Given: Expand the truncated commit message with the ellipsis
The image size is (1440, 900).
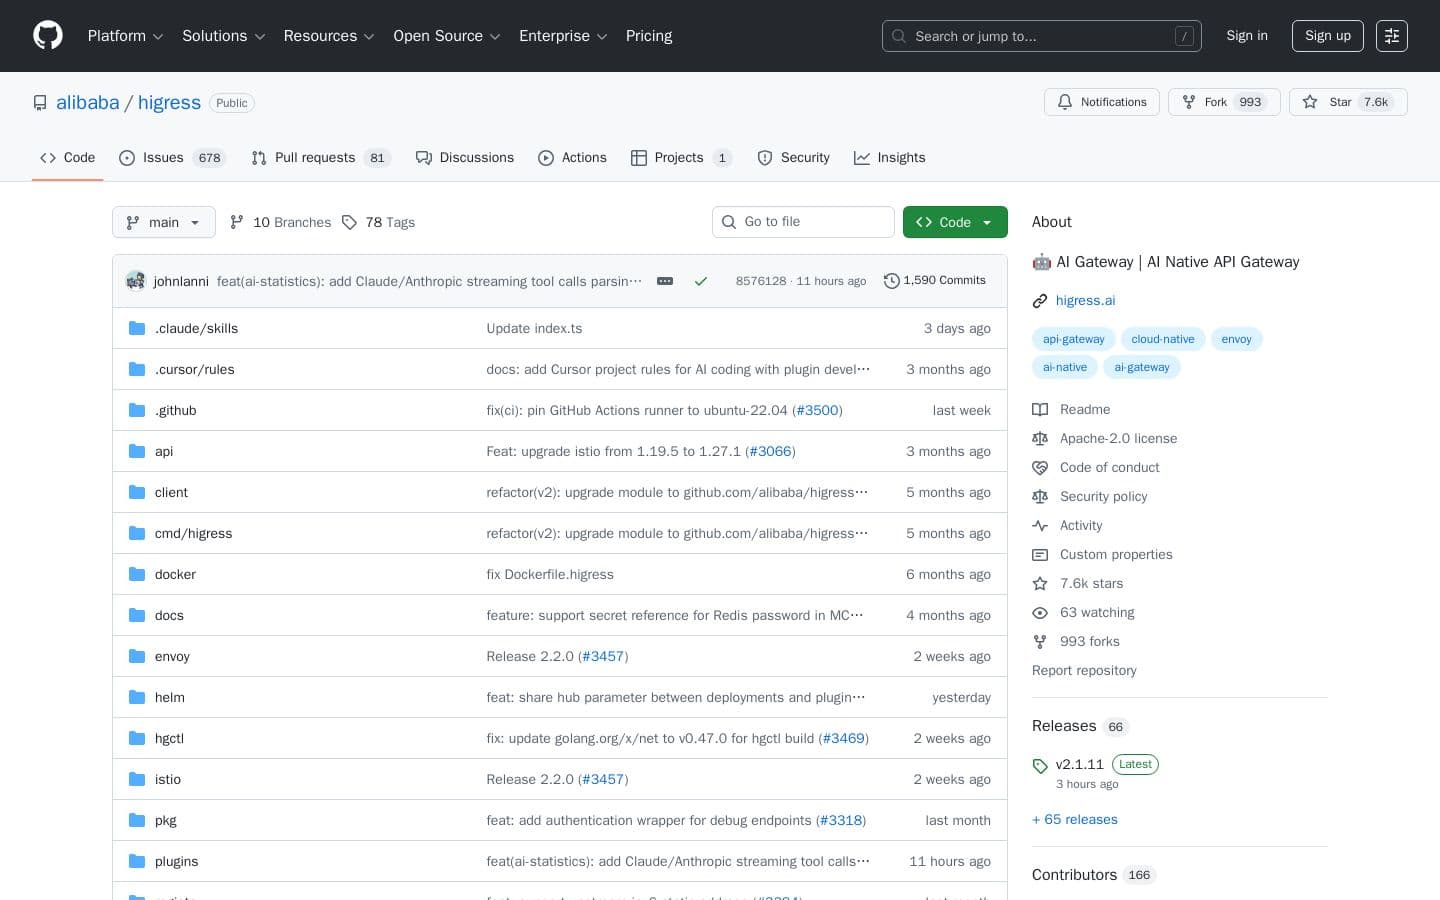Looking at the screenshot, I should (x=665, y=281).
